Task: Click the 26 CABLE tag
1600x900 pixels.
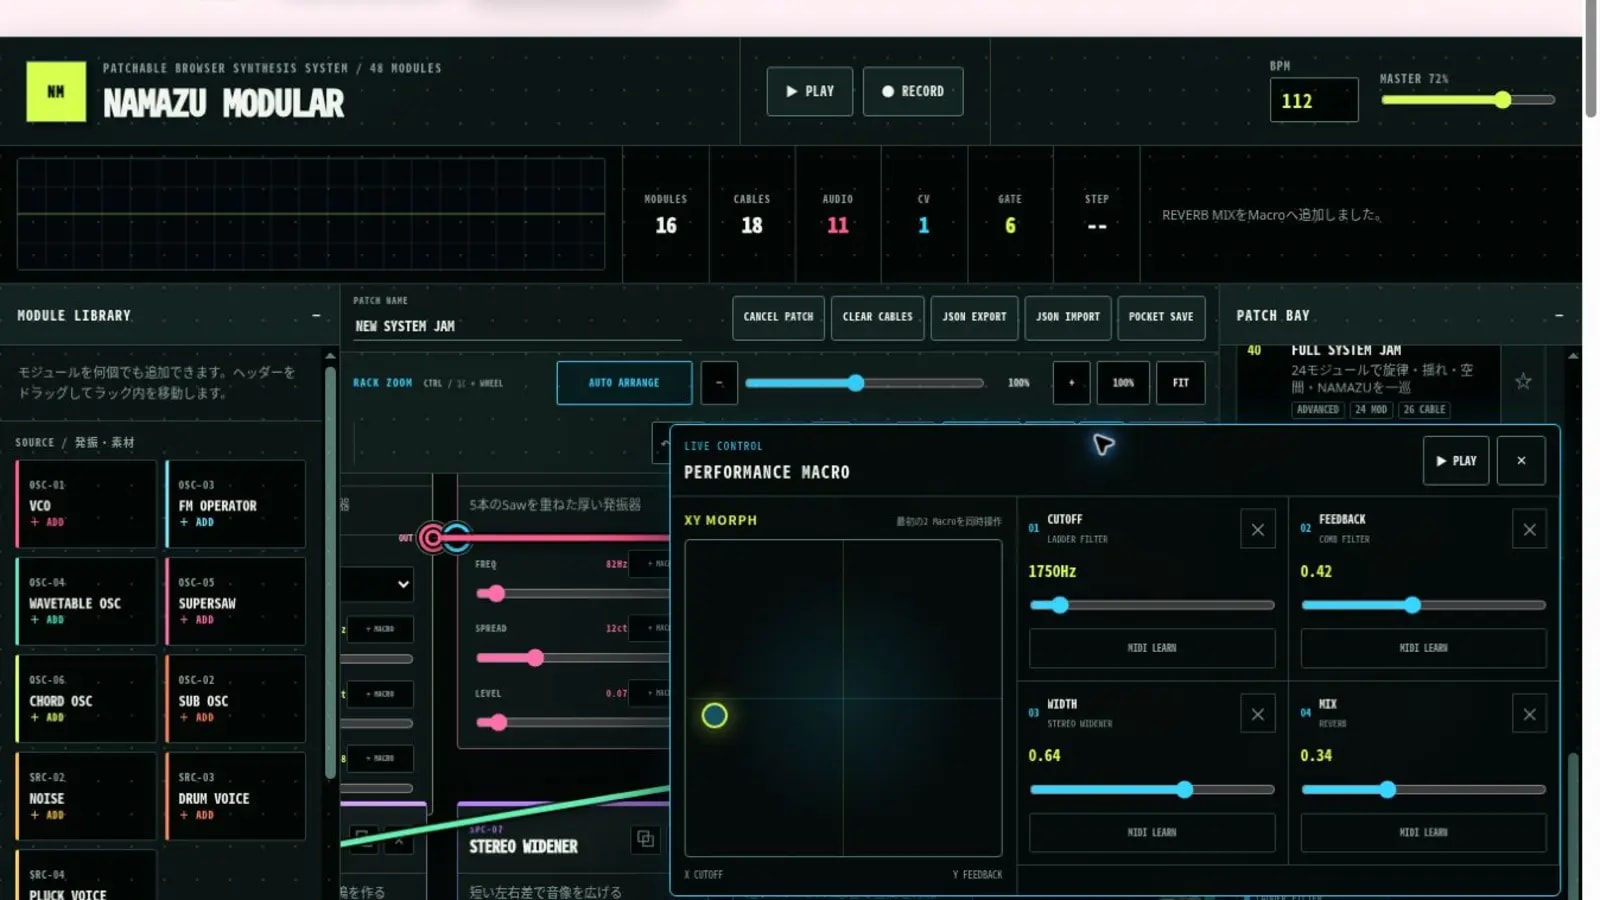Action: [x=1424, y=409]
